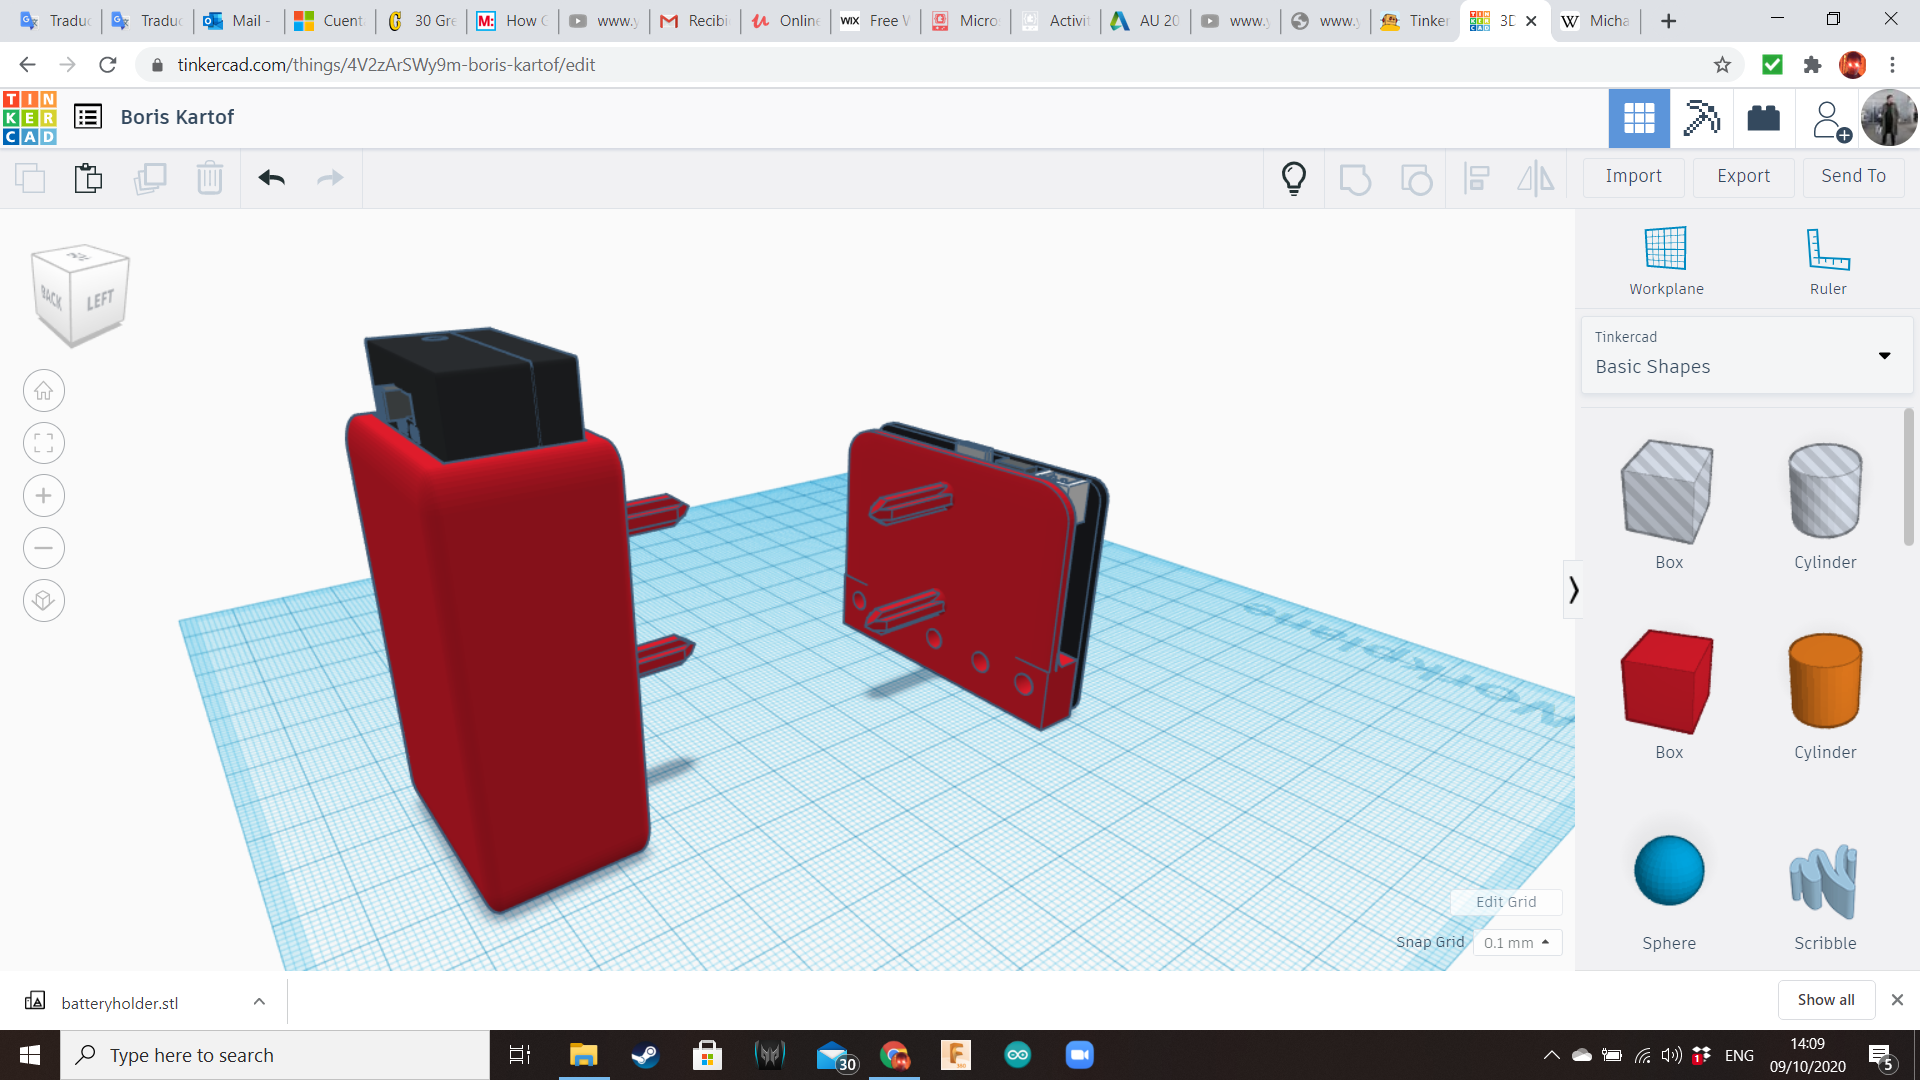This screenshot has width=1920, height=1080.
Task: Toggle the design list panel icon
Action: 88,117
